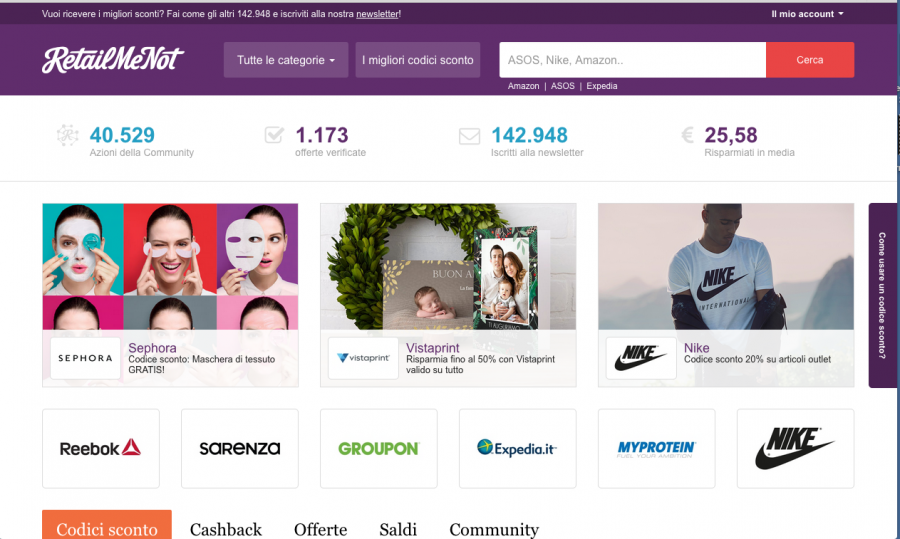Image resolution: width=900 pixels, height=539 pixels.
Task: Open the Nike t-shirt promo image
Action: click(726, 266)
